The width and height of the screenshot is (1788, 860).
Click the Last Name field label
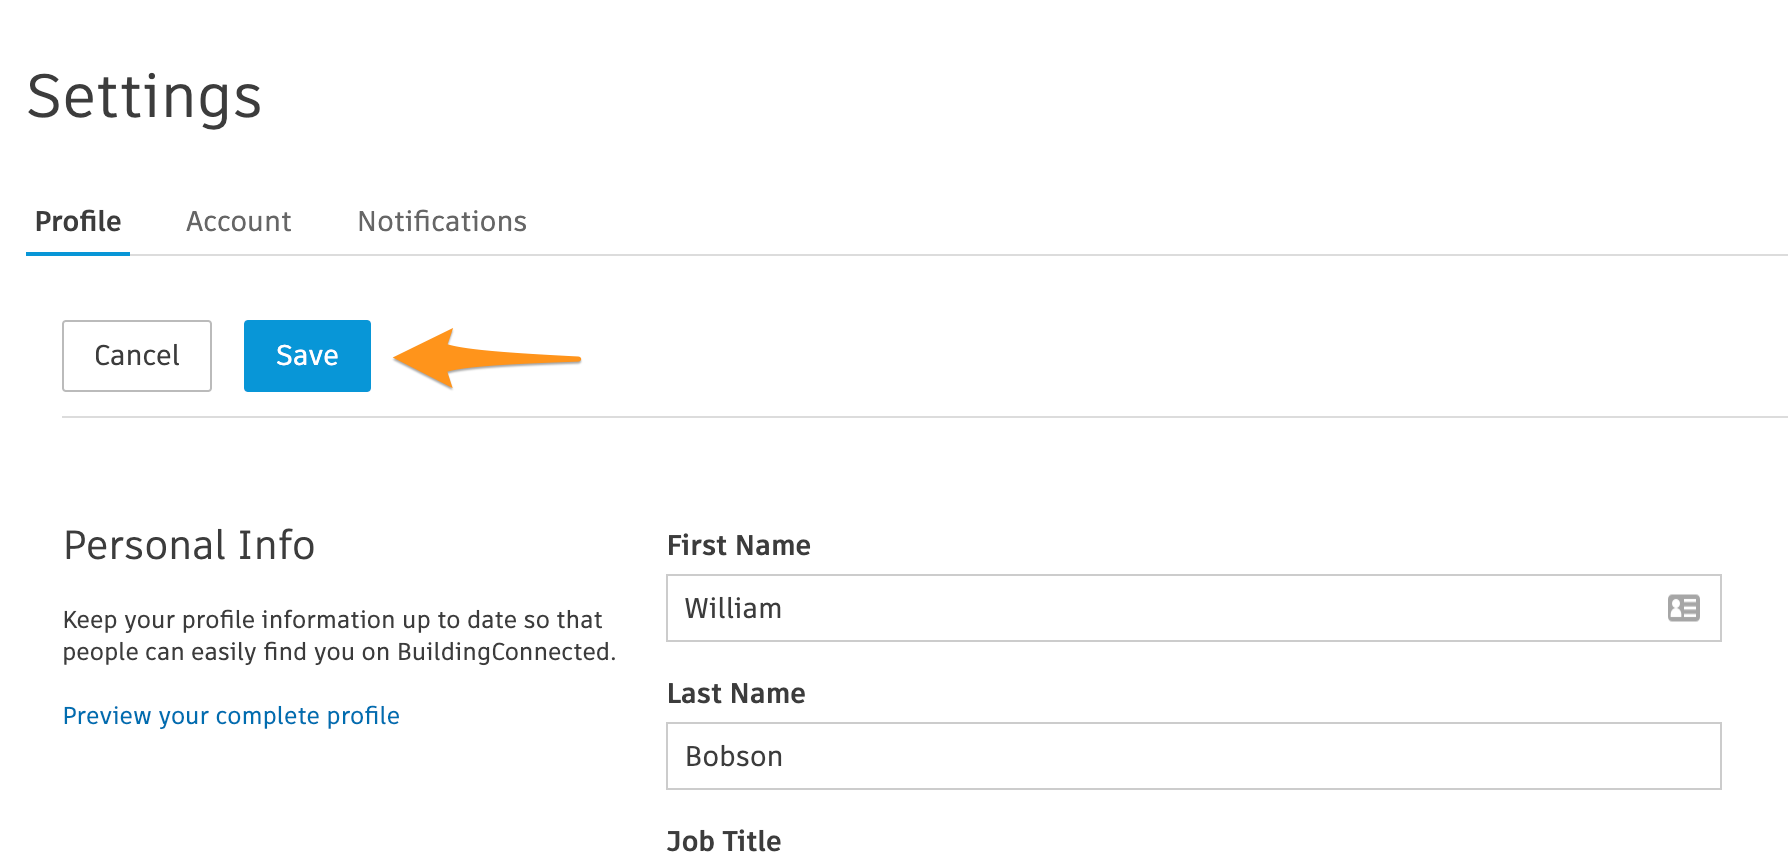tap(736, 693)
